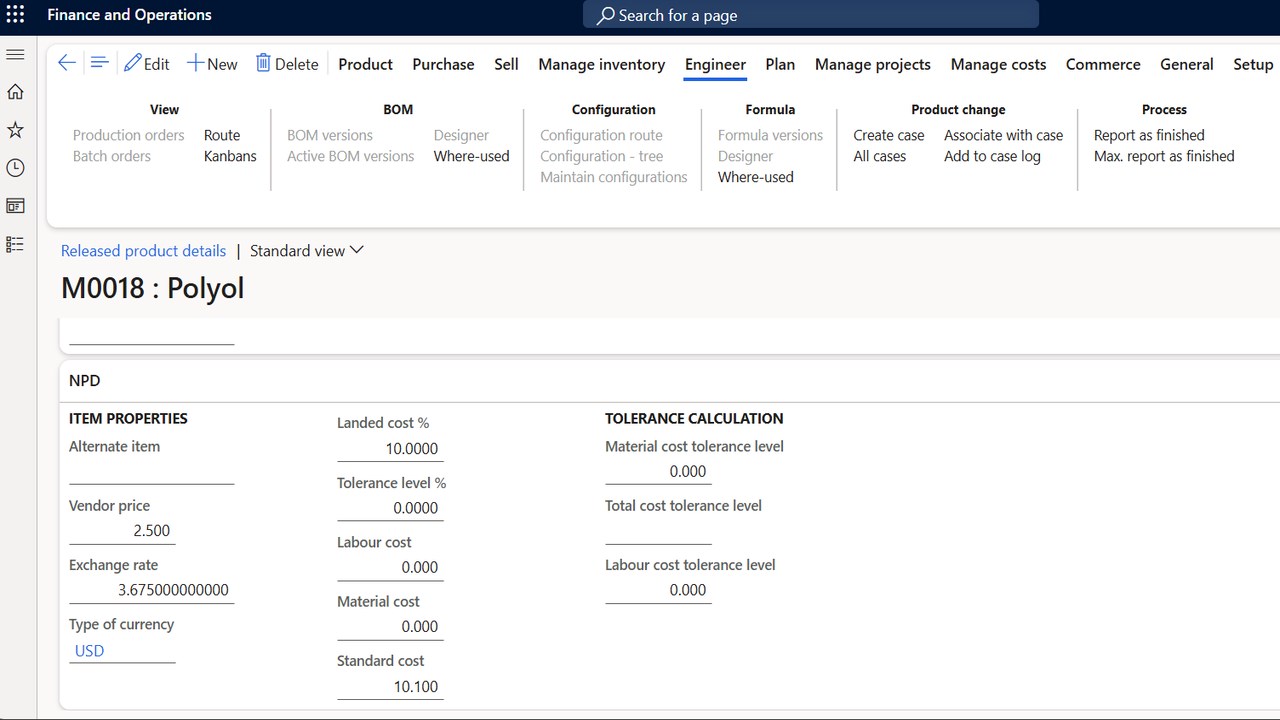Image resolution: width=1280 pixels, height=720 pixels.
Task: Go to the Home icon in sidebar
Action: pos(15,92)
